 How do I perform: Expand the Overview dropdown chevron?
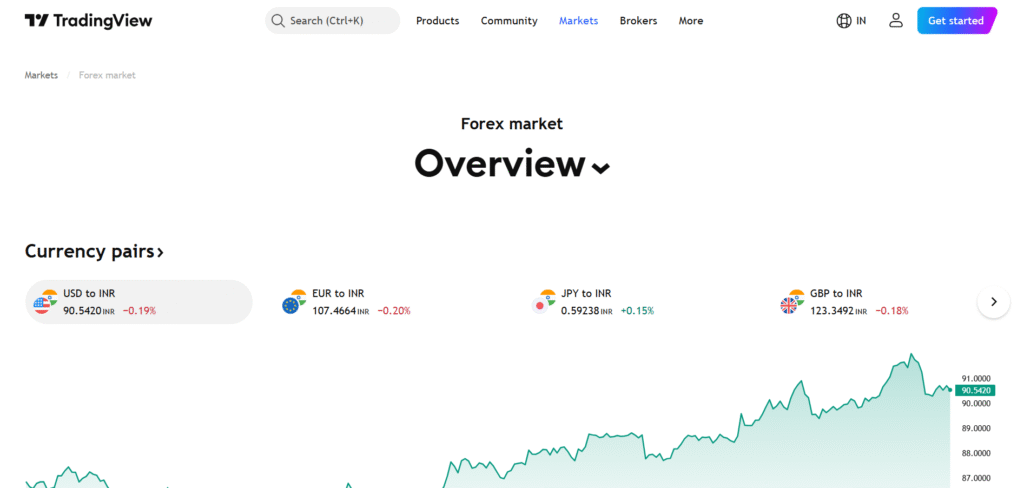pos(600,168)
